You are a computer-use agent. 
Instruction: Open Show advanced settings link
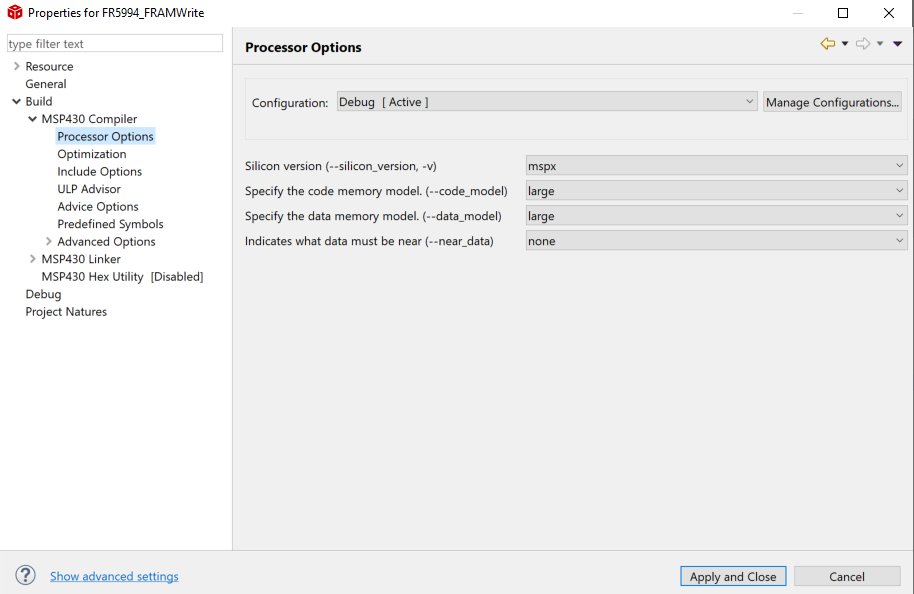113,576
